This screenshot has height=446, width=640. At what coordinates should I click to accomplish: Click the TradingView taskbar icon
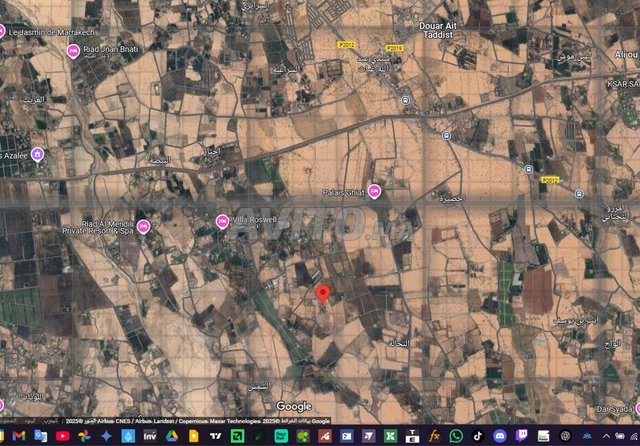[215, 436]
